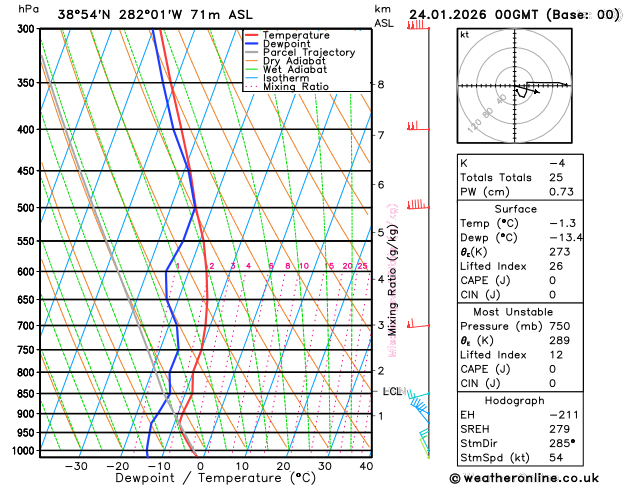Viewport: 629px width, 486px height.
Task: Click the red wind barb at 500 hPa
Action: coord(418,205)
